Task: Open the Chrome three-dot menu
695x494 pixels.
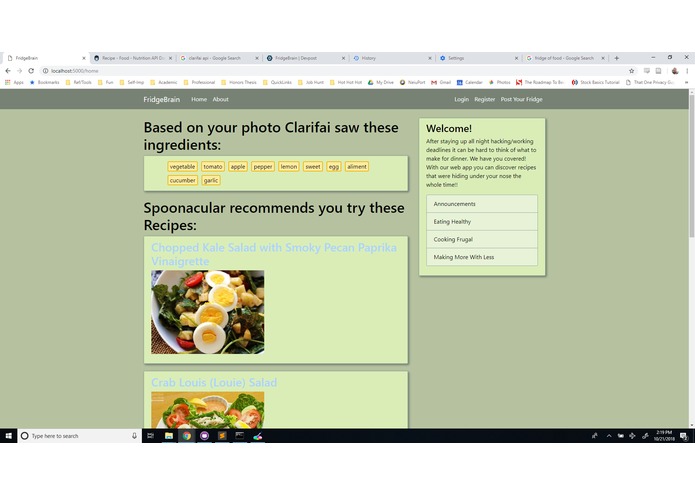Action: (687, 71)
